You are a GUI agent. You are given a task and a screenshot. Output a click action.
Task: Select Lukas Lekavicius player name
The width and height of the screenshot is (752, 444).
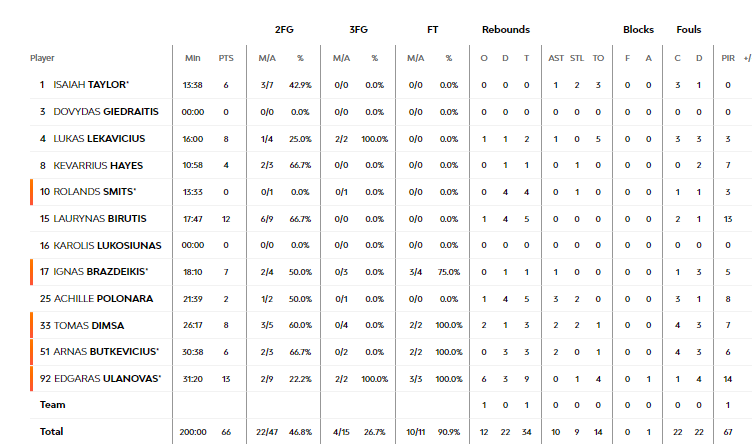(x=99, y=139)
